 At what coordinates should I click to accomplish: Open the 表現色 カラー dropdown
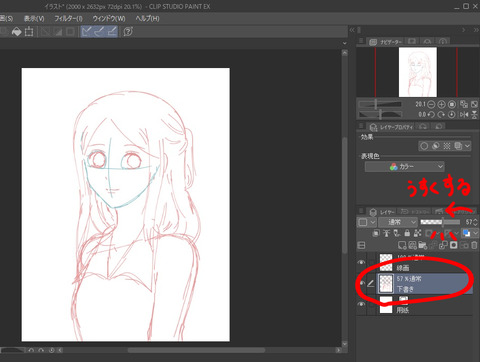(405, 166)
